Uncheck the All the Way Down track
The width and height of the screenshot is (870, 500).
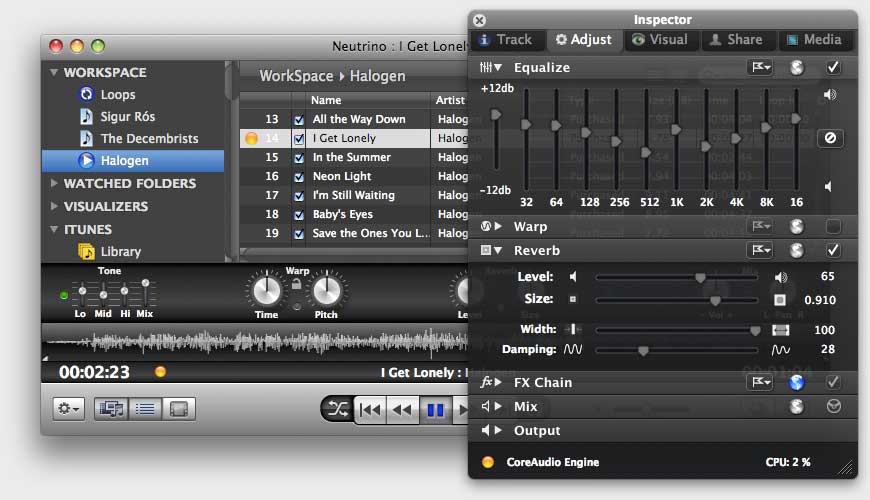pos(299,120)
